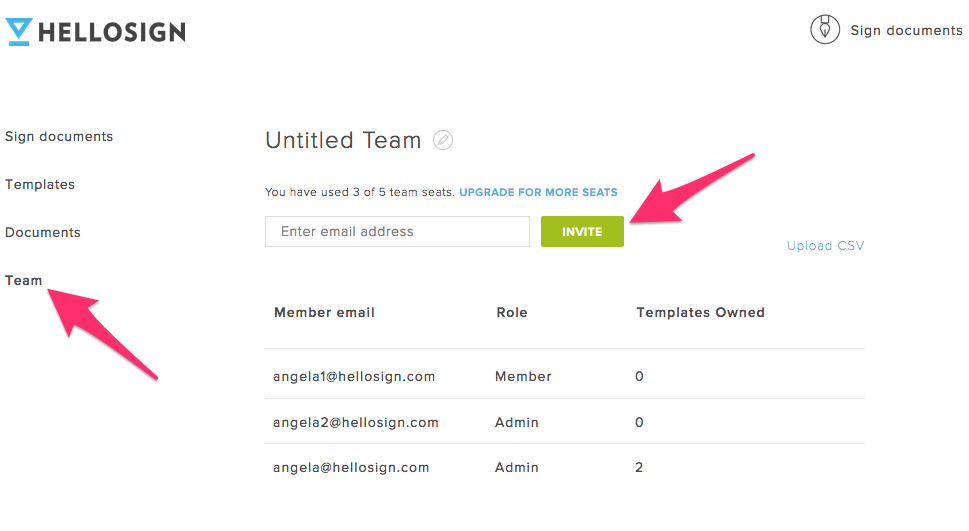The height and width of the screenshot is (531, 969).
Task: Click Admin role for angela@hellosign.com
Action: click(517, 467)
